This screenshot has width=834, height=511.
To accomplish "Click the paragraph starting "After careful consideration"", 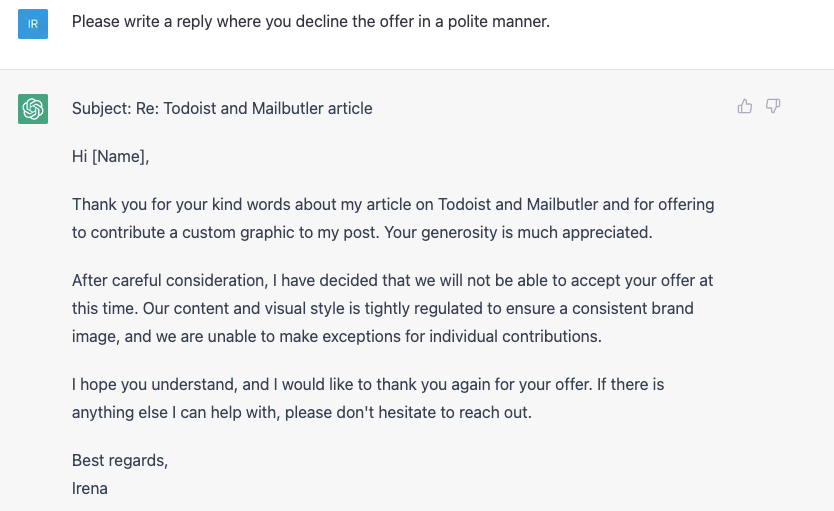I will pos(393,308).
